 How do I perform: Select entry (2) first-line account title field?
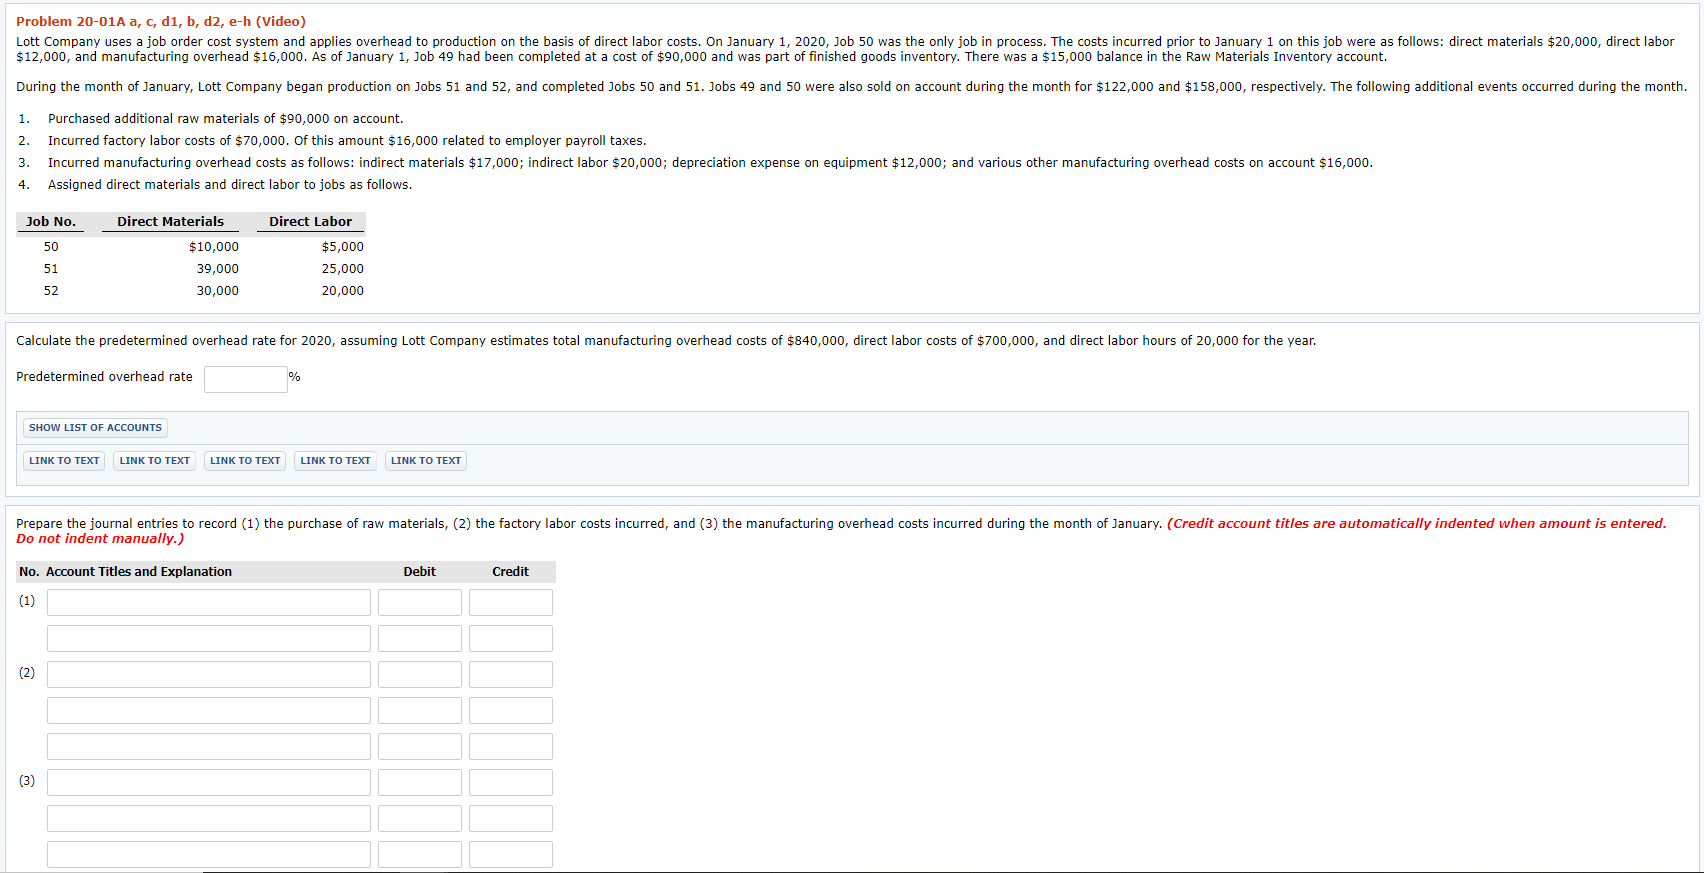209,674
